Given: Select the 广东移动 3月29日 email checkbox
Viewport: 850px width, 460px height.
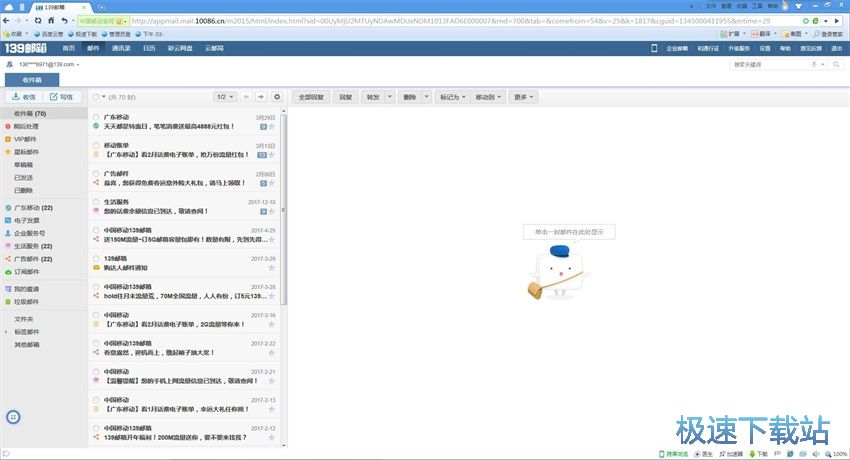Looking at the screenshot, I should point(96,116).
